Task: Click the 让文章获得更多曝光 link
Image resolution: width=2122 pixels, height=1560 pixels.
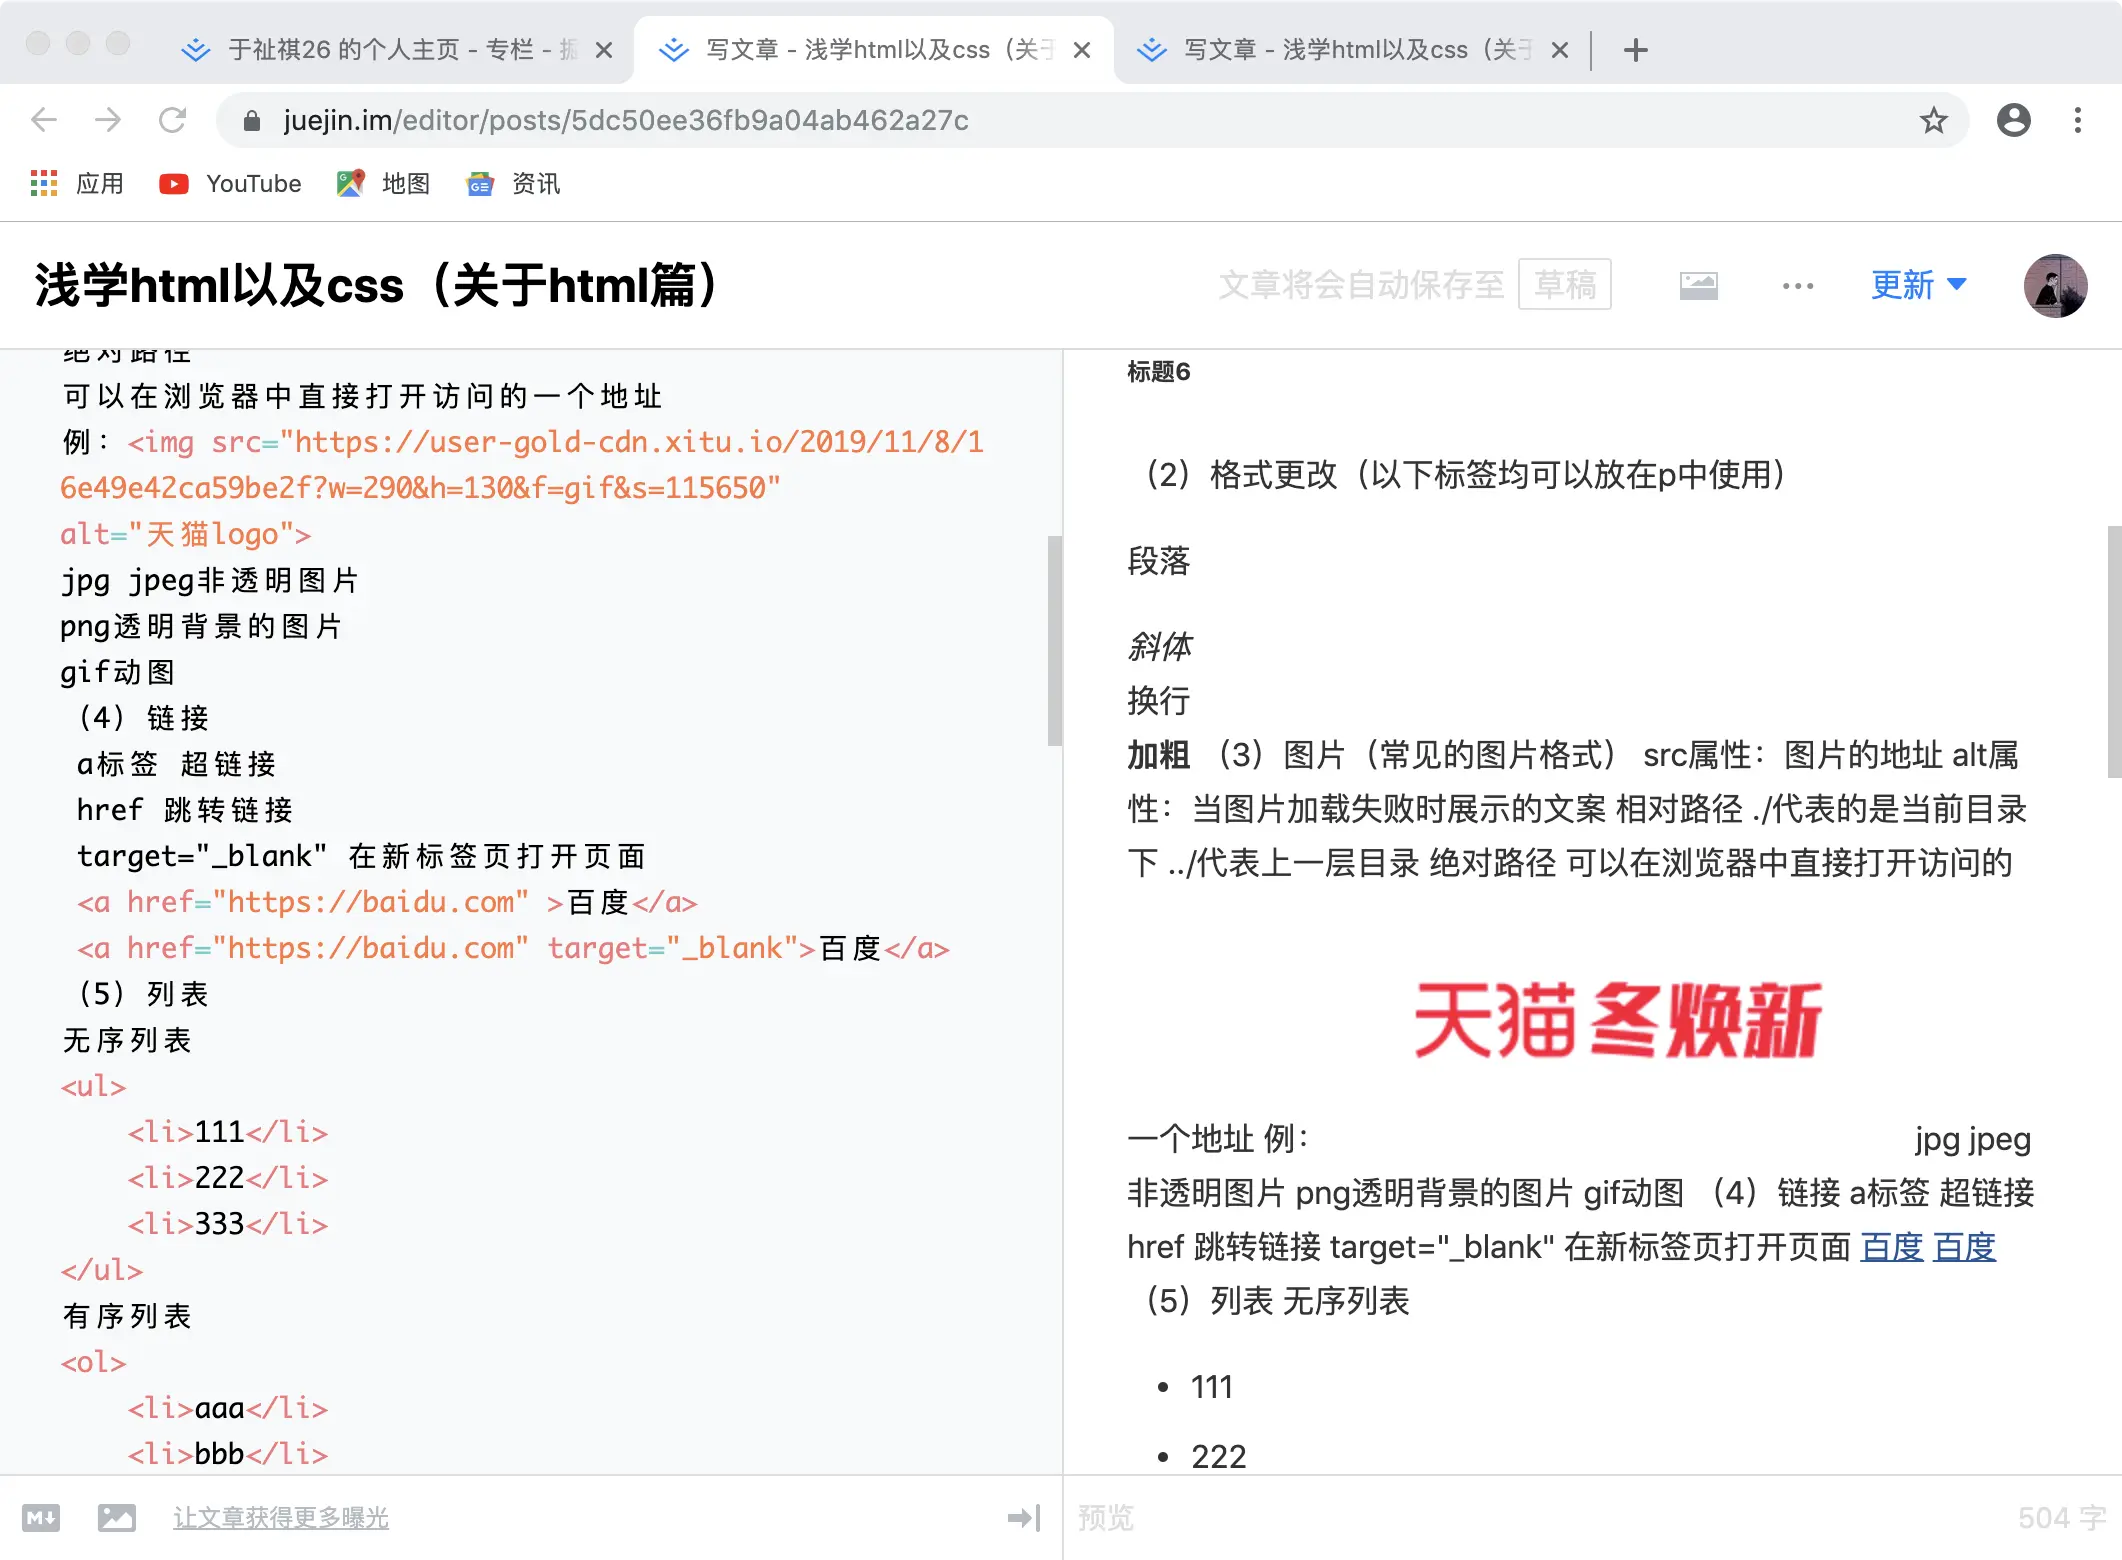Action: coord(281,1518)
